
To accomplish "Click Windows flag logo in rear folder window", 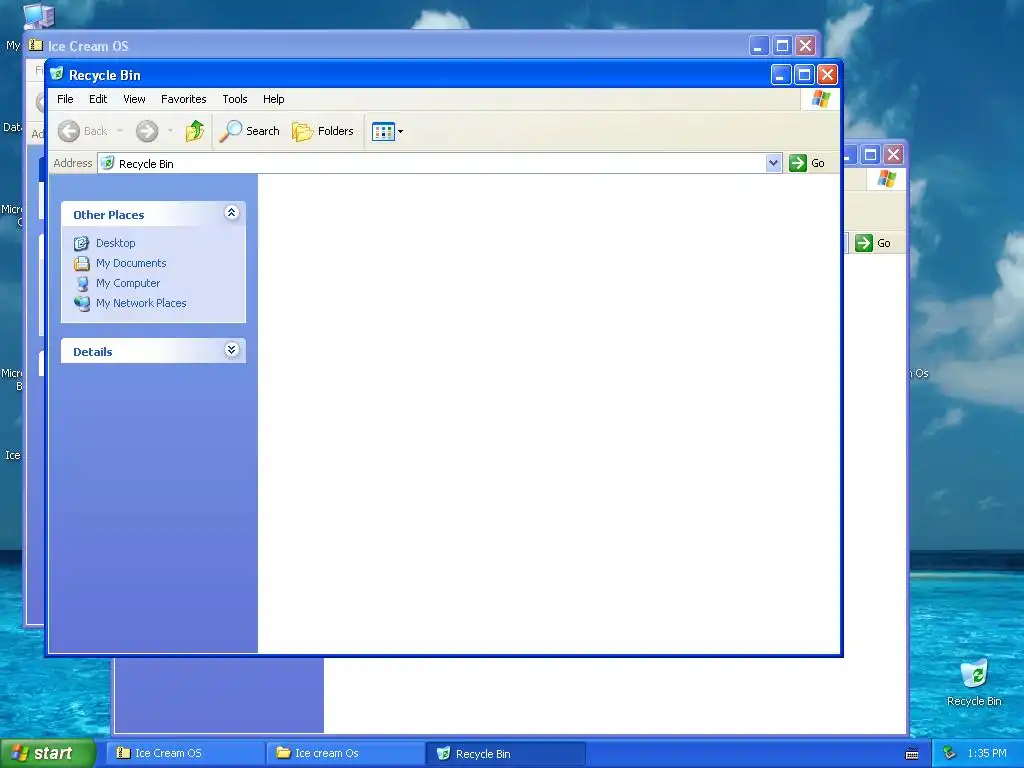I will point(886,178).
